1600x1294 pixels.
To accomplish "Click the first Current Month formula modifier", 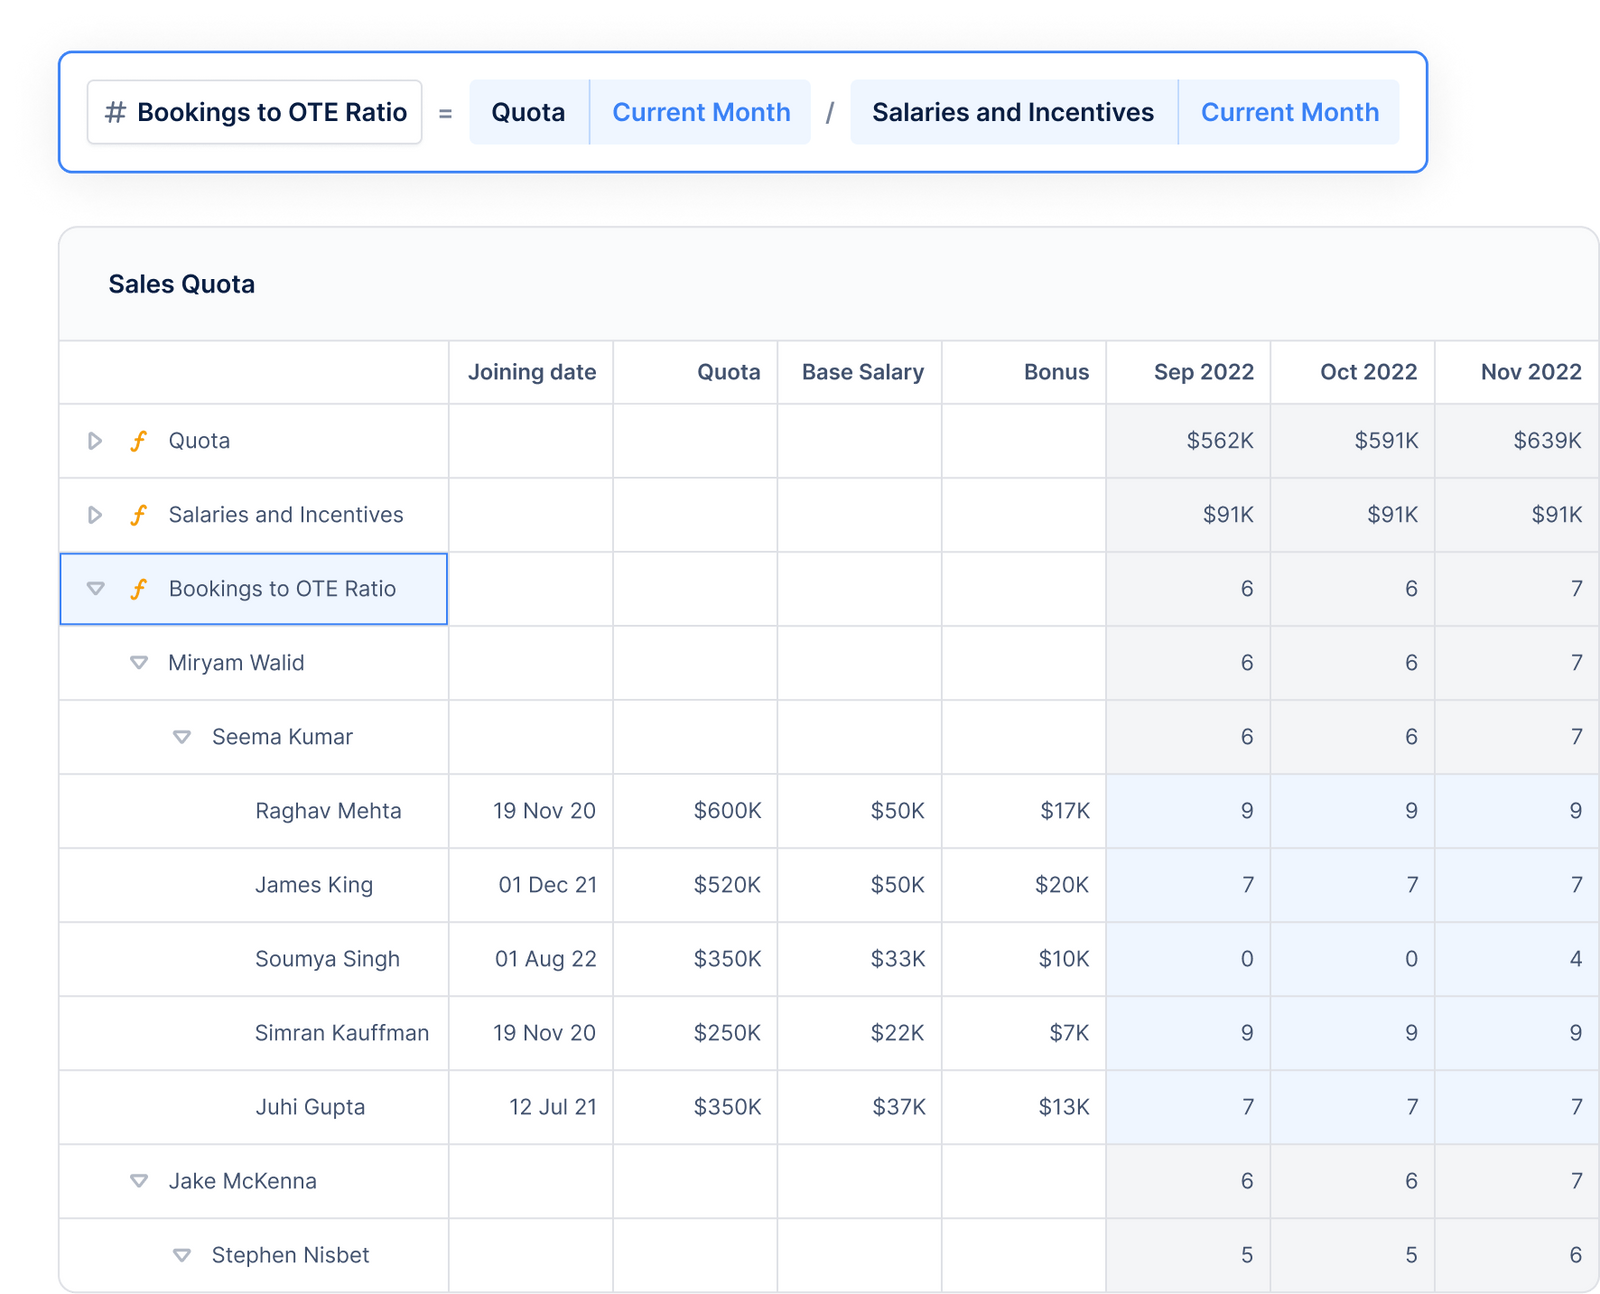I will (701, 112).
